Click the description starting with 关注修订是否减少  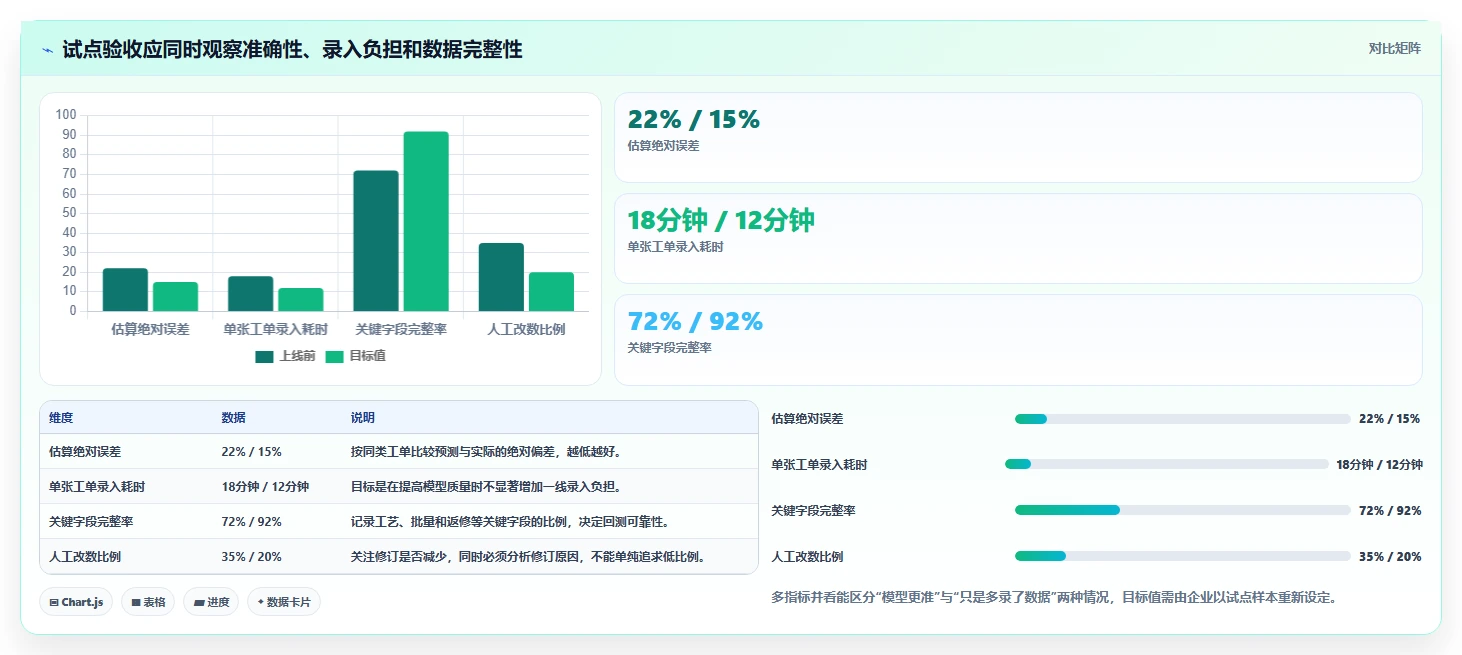(528, 557)
